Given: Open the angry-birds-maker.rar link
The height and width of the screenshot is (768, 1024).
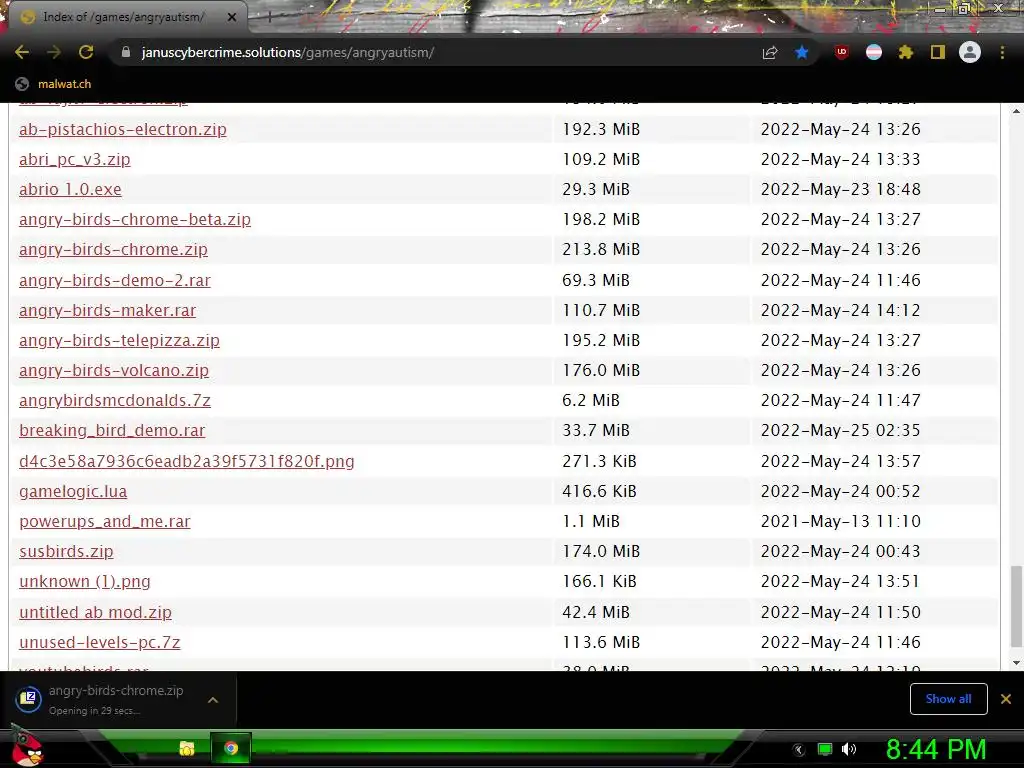Looking at the screenshot, I should 107,310.
